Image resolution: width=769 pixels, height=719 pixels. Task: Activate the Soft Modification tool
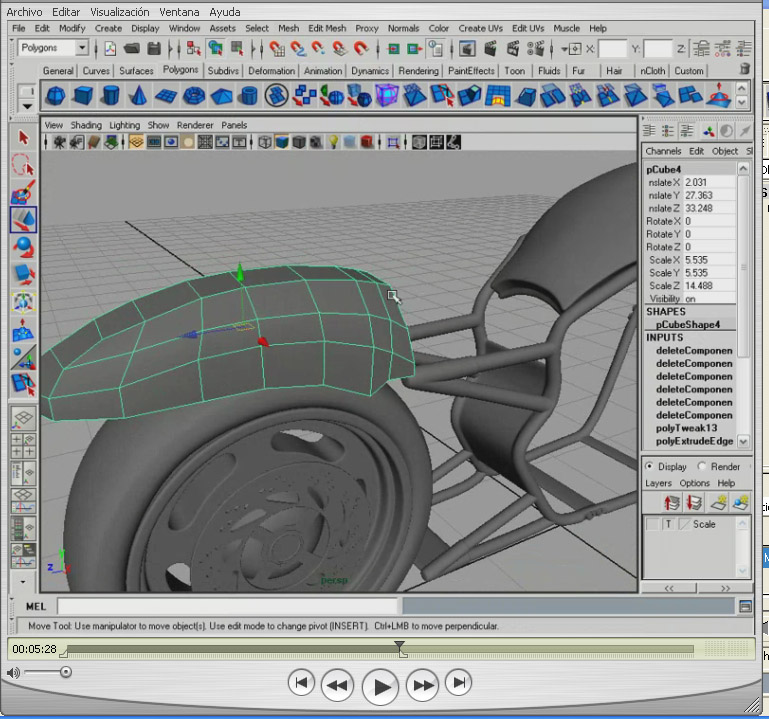[23, 330]
